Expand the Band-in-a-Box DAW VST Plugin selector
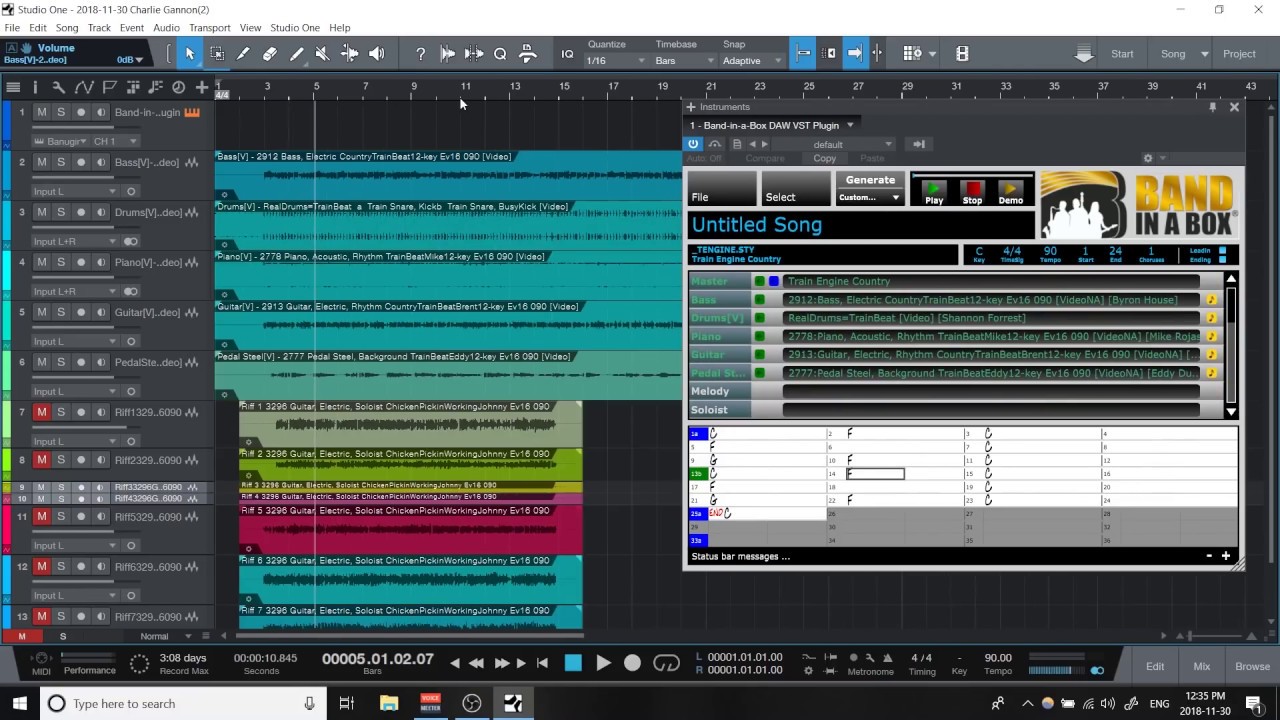The height and width of the screenshot is (720, 1280). click(x=850, y=126)
